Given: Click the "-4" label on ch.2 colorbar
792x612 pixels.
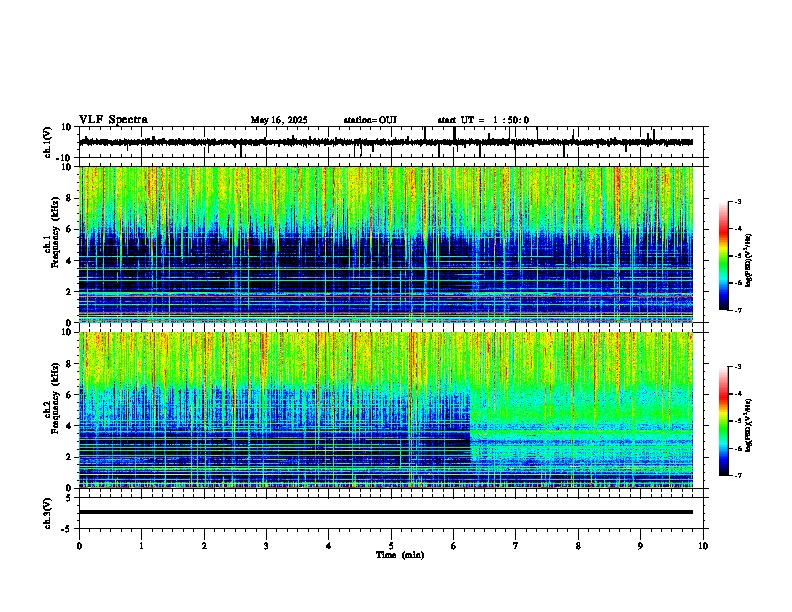Looking at the screenshot, I should pos(738,394).
